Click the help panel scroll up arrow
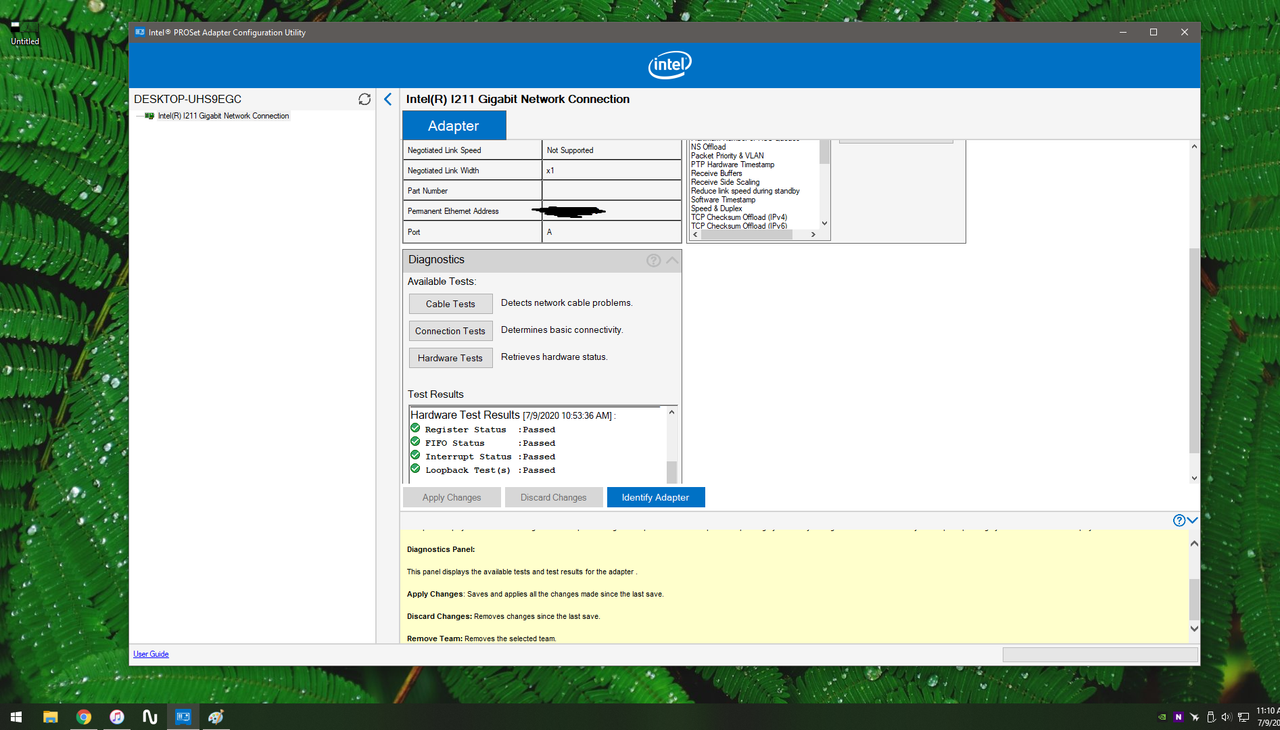The height and width of the screenshot is (730, 1280). click(x=1194, y=543)
